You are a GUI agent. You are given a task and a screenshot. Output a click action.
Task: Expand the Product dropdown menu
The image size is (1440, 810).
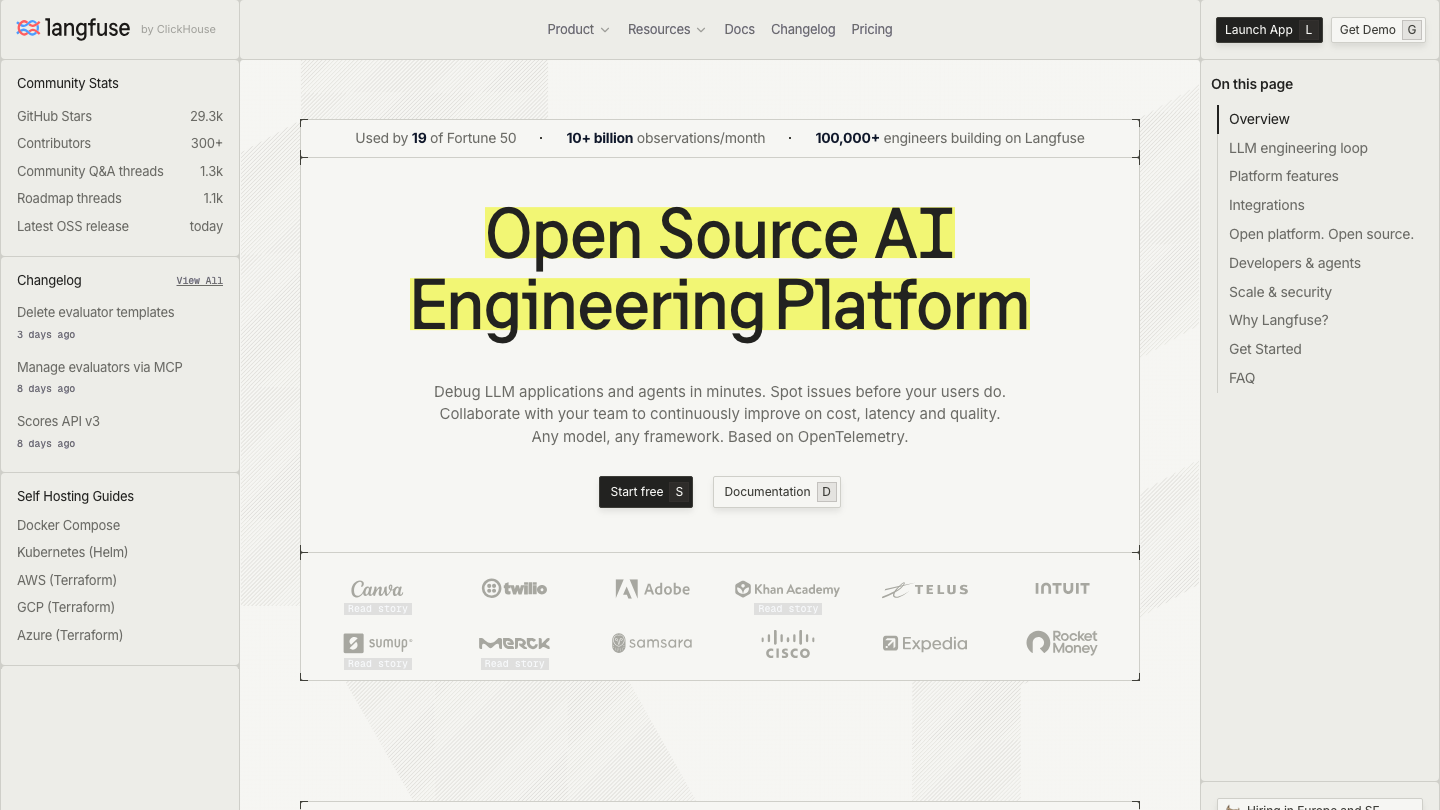[x=578, y=29]
